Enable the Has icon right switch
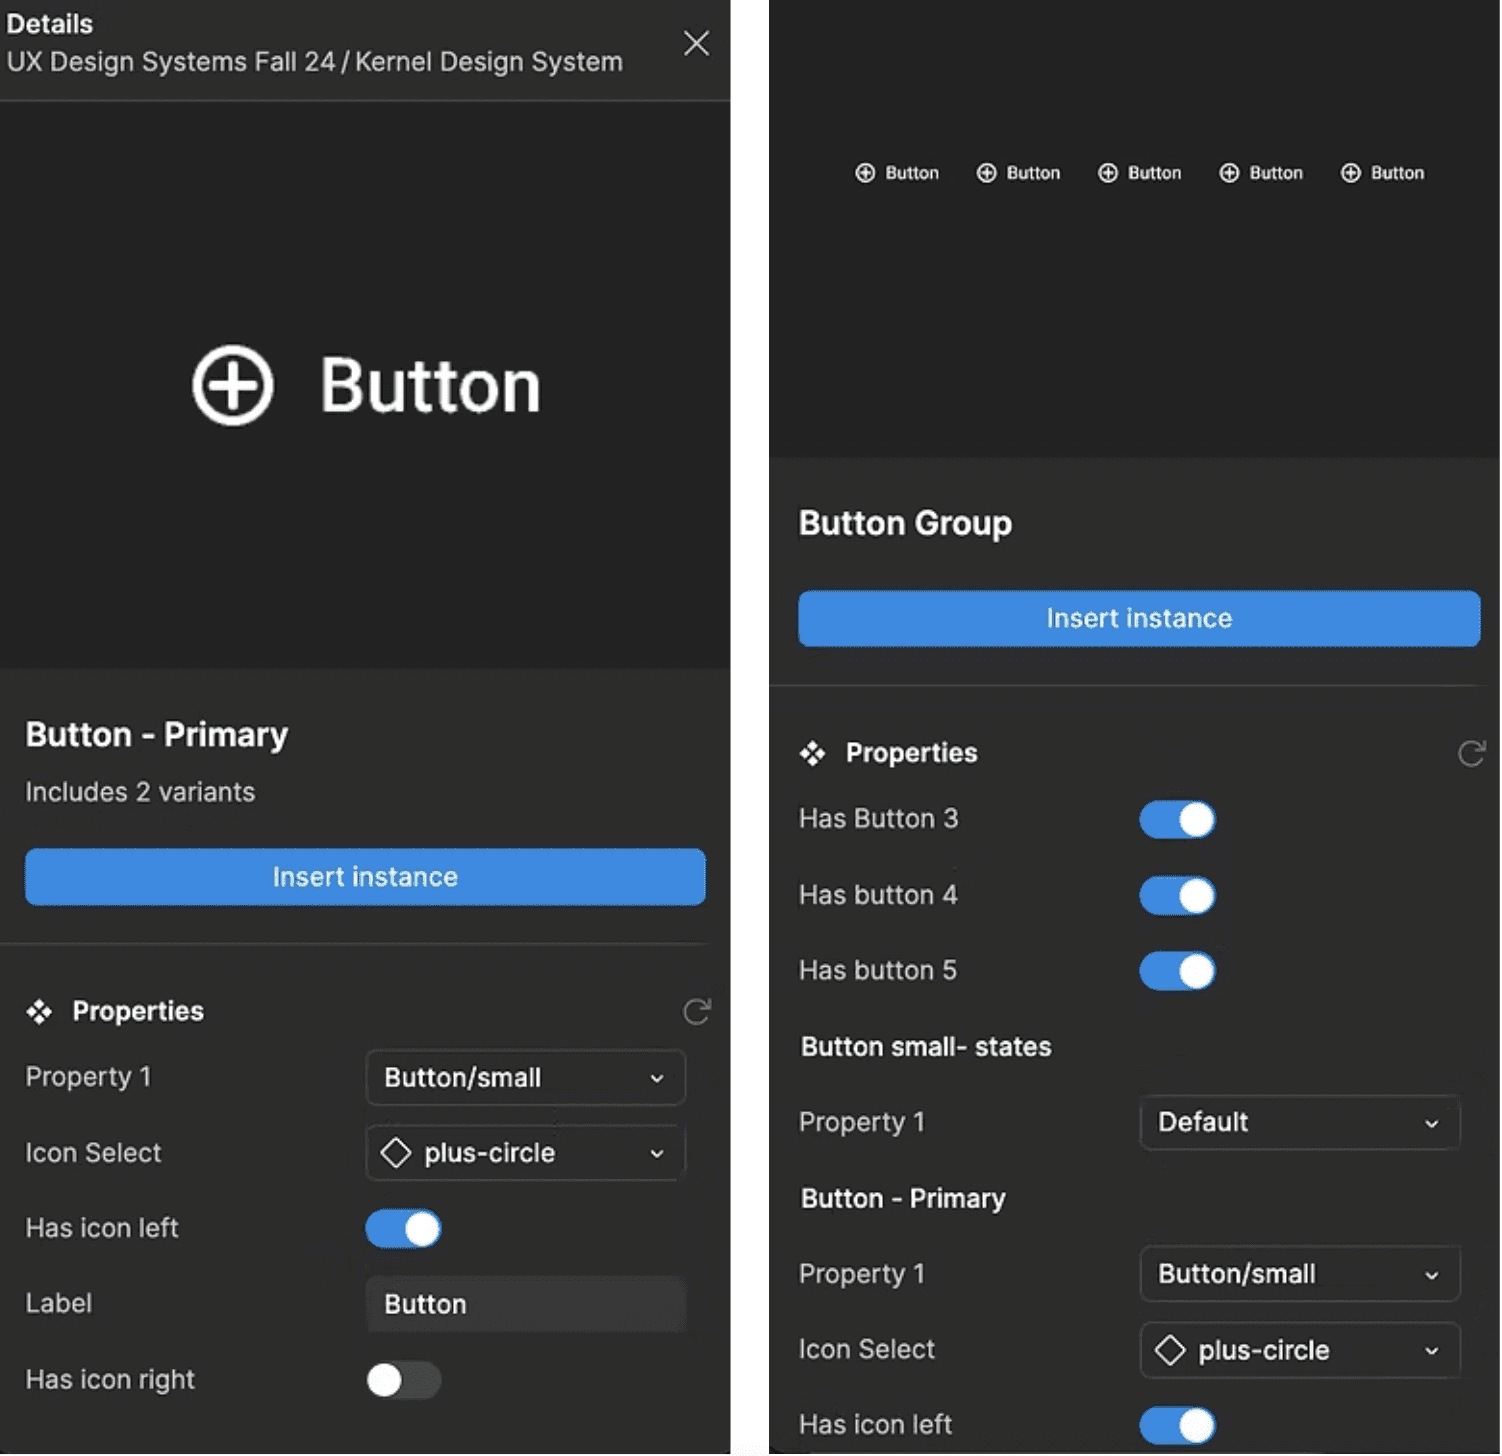Screen dimensions: 1502x1456 [403, 1380]
